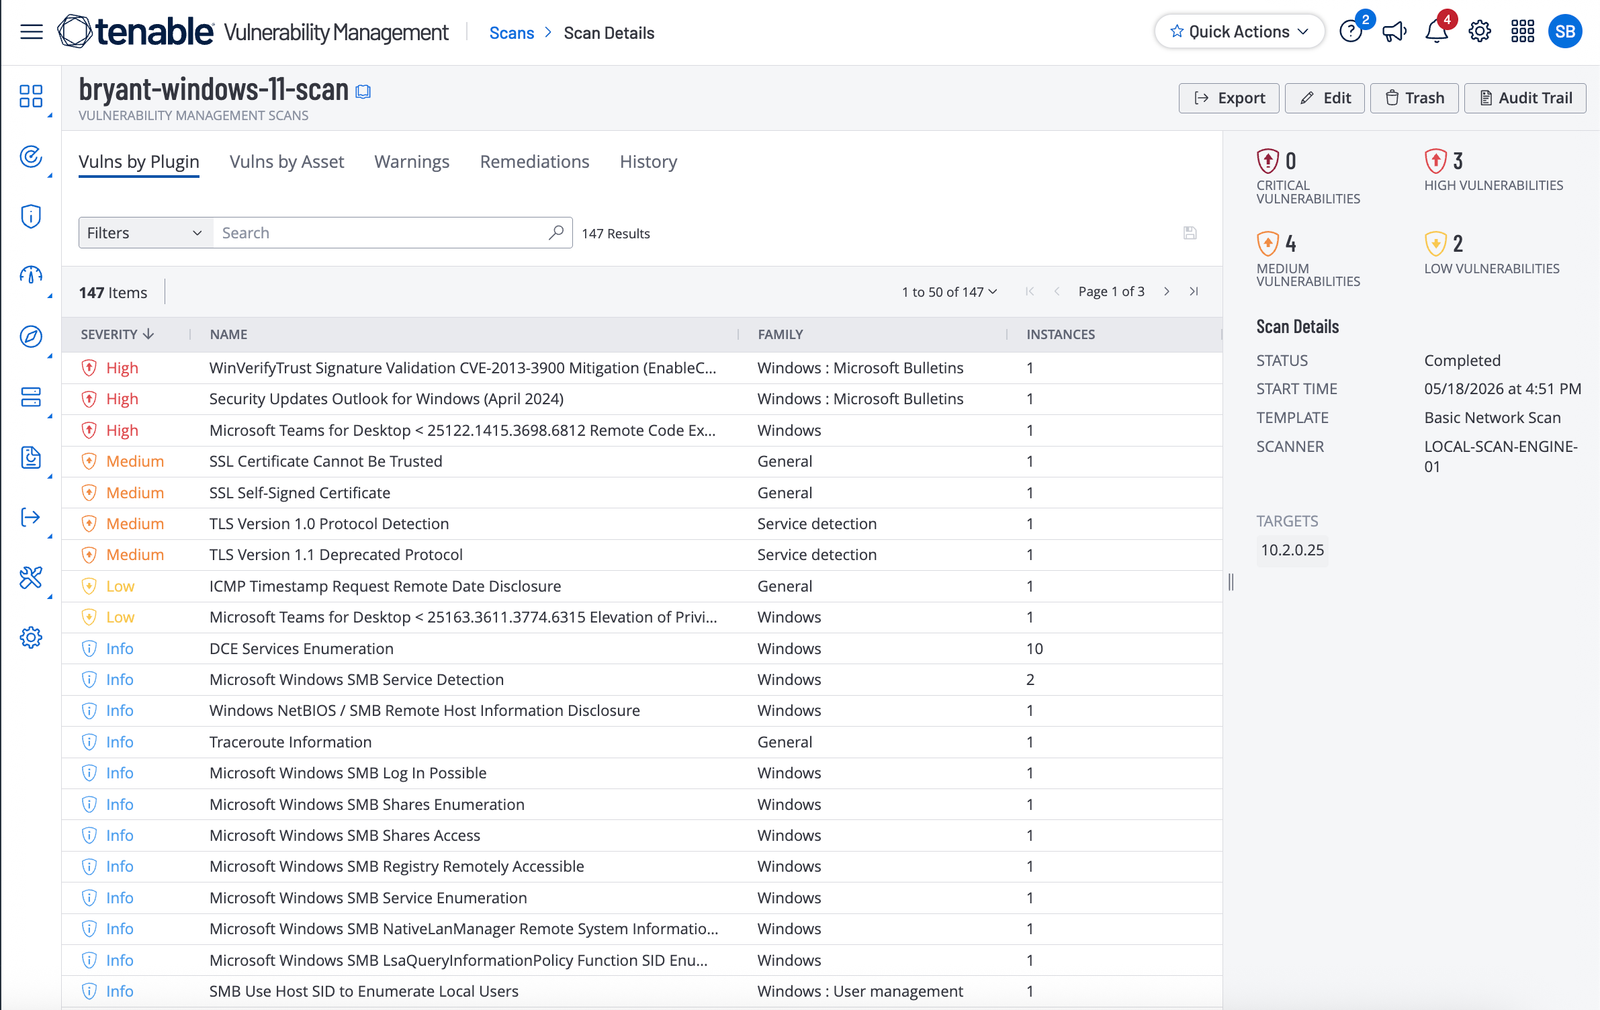Viewport: 1600px width, 1010px height.
Task: Open the shield icon in sidebar
Action: 31,216
